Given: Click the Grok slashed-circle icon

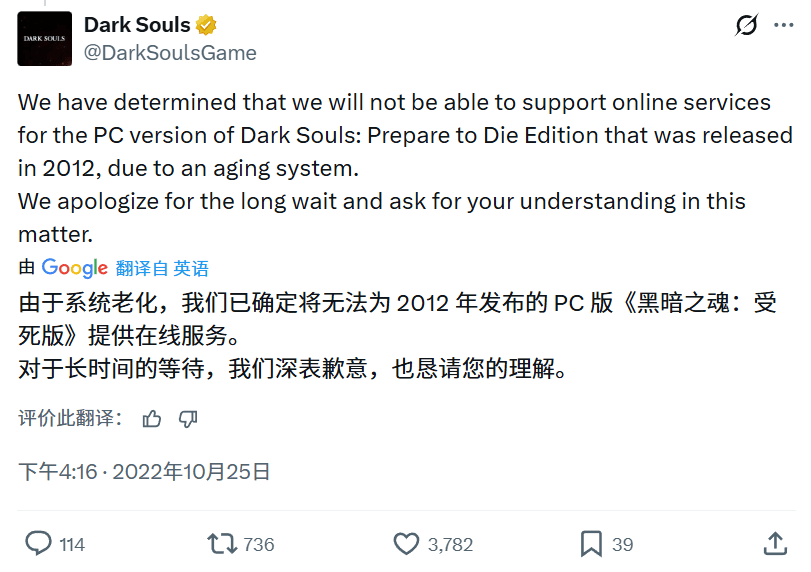Looking at the screenshot, I should (746, 25).
